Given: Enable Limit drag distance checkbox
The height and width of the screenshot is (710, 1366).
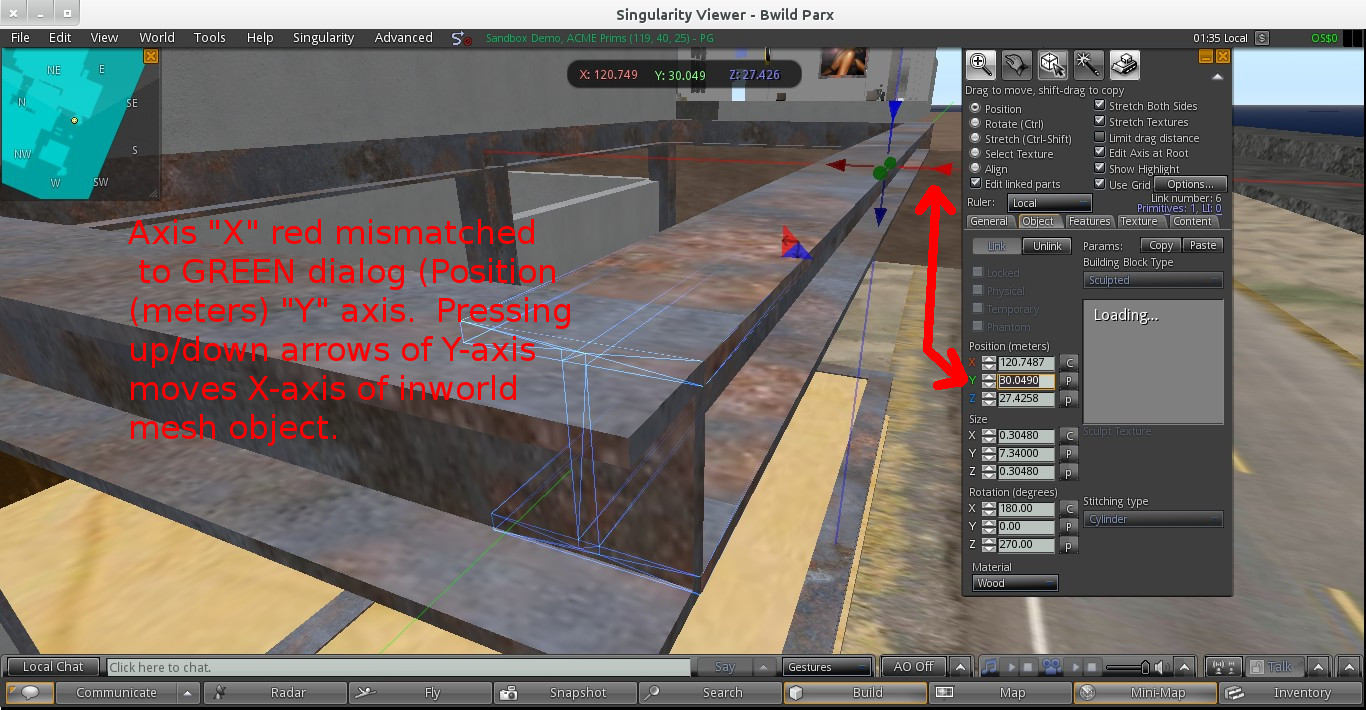Looking at the screenshot, I should [1100, 137].
